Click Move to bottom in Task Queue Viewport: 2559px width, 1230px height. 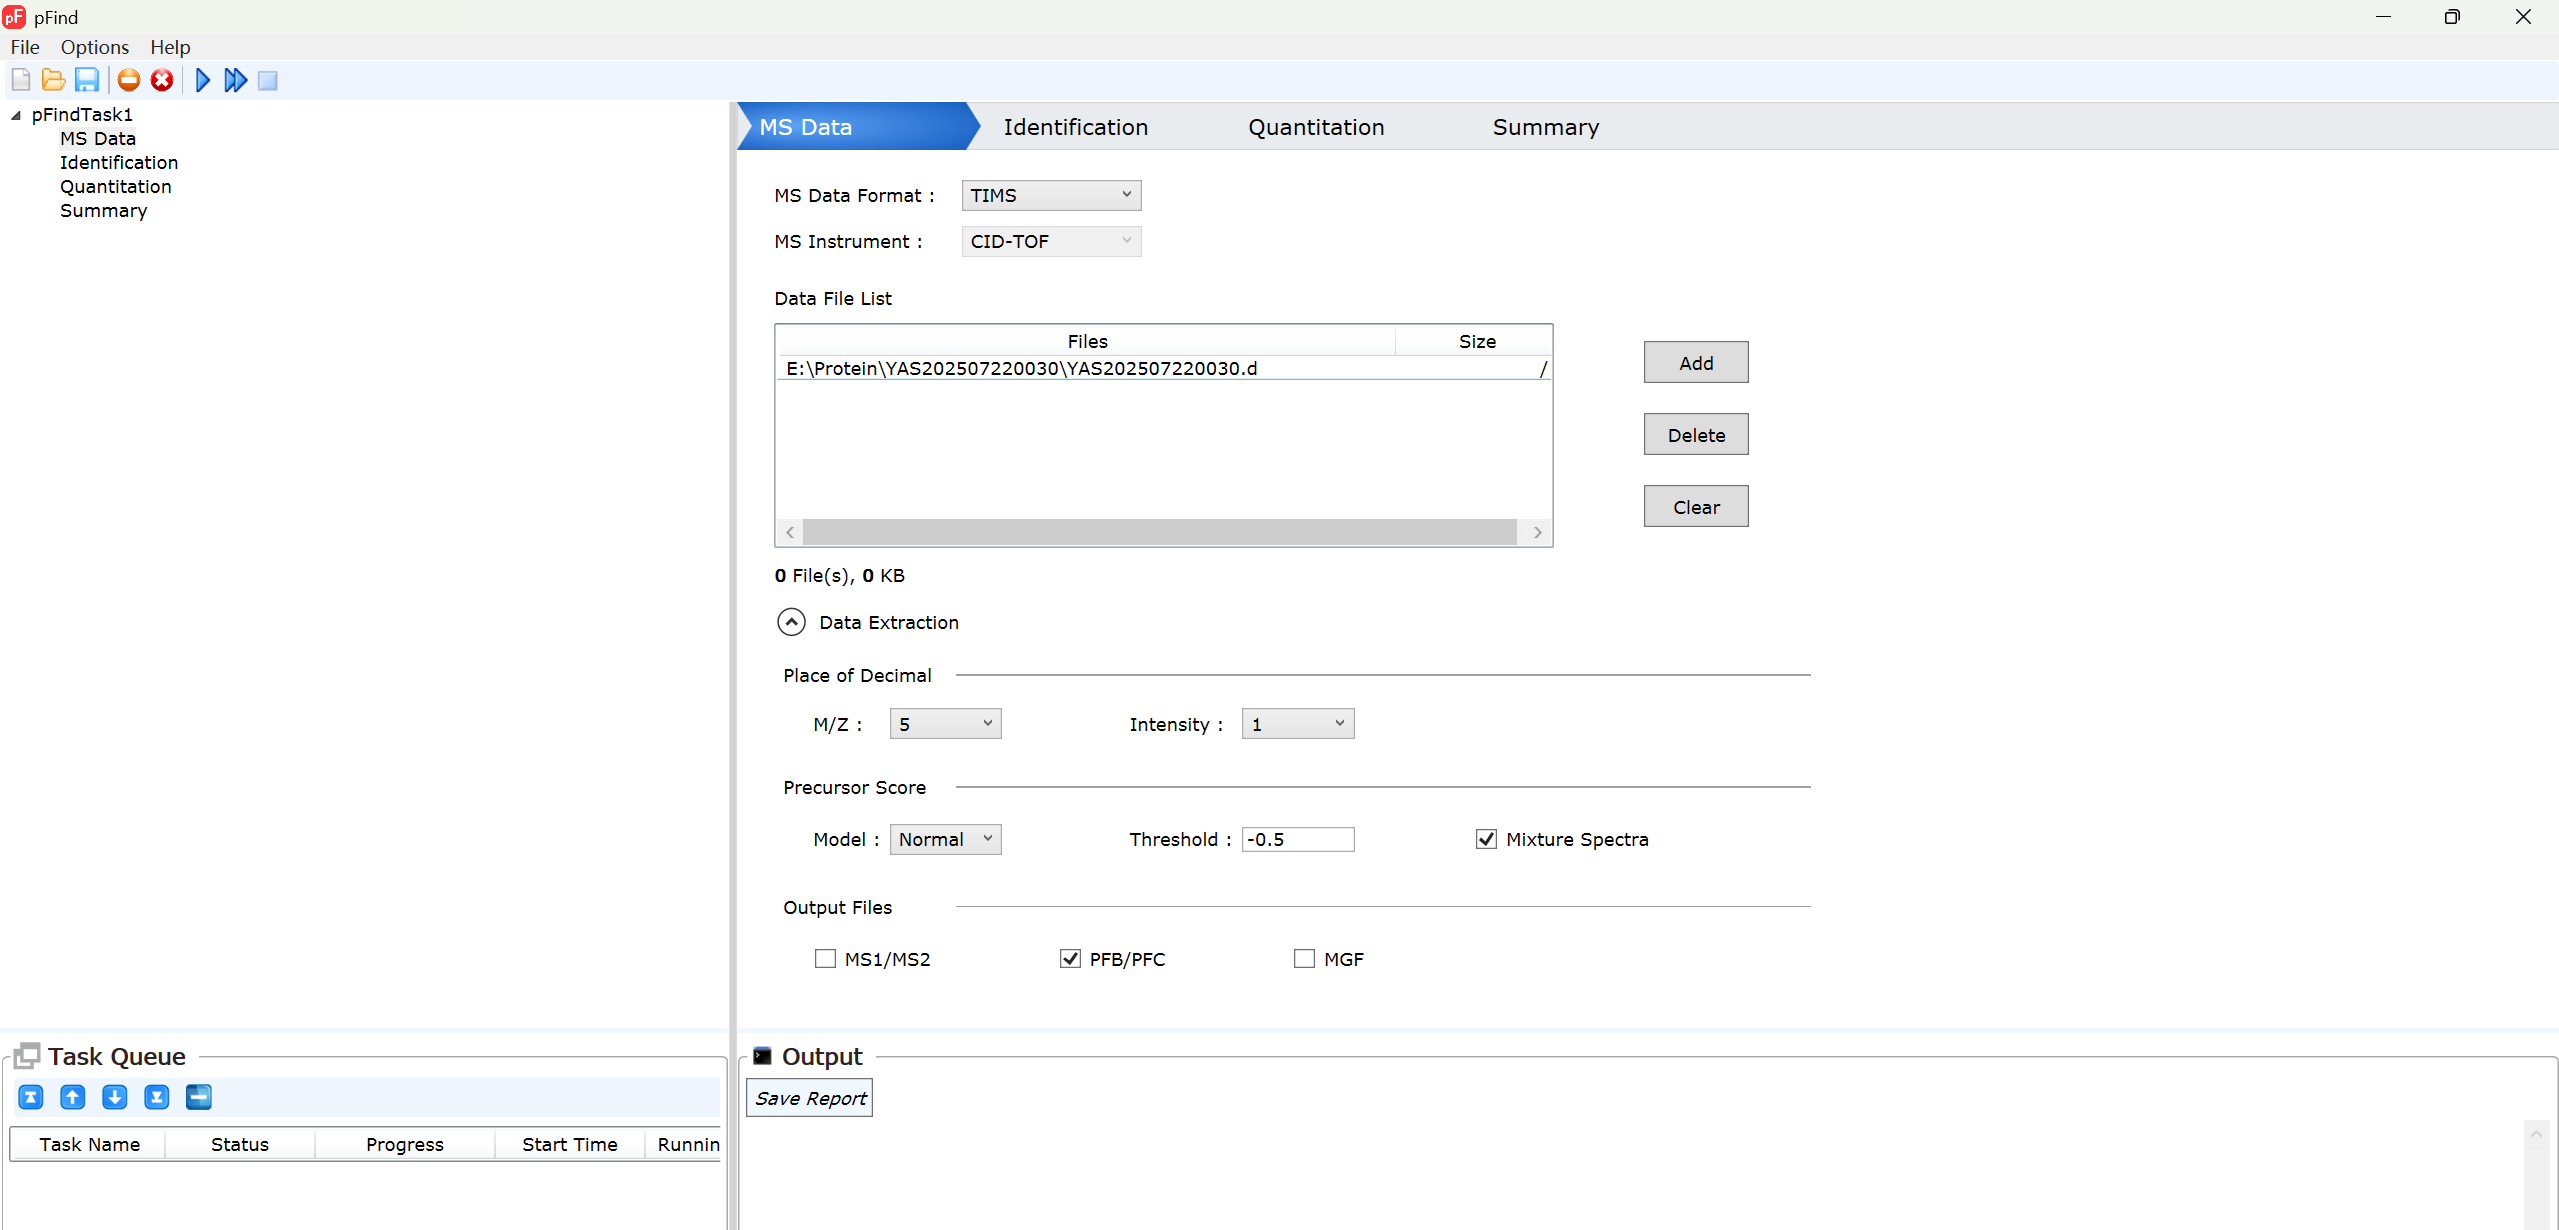(x=157, y=1097)
